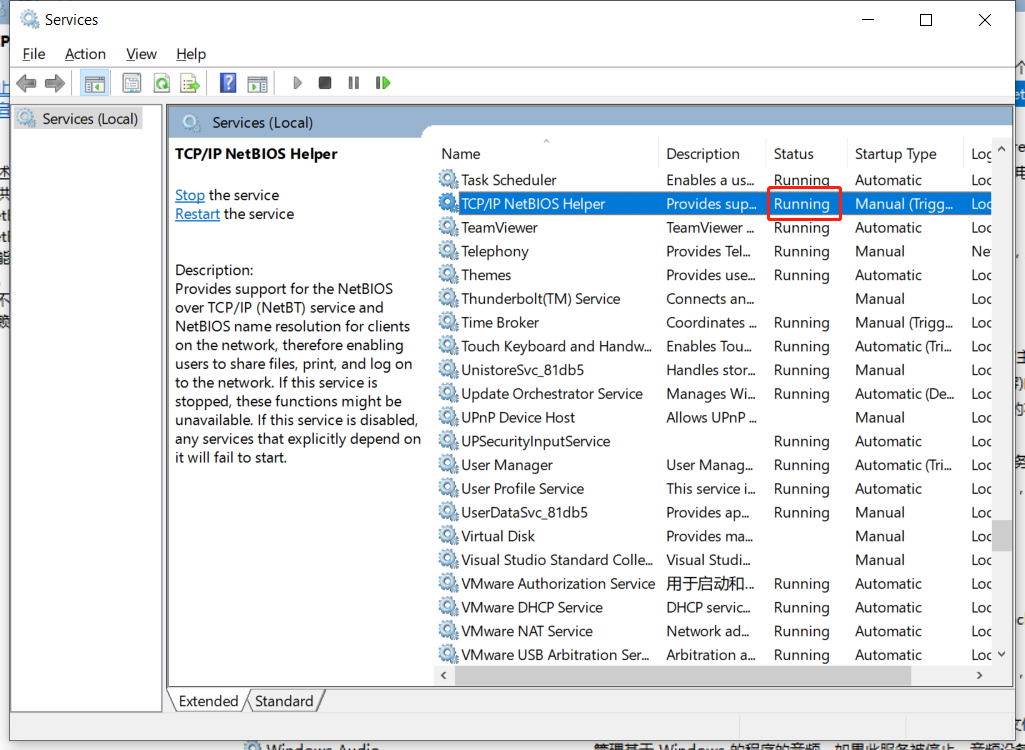1025x750 pixels.
Task: Click the Refresh icon on the toolbar
Action: [161, 83]
